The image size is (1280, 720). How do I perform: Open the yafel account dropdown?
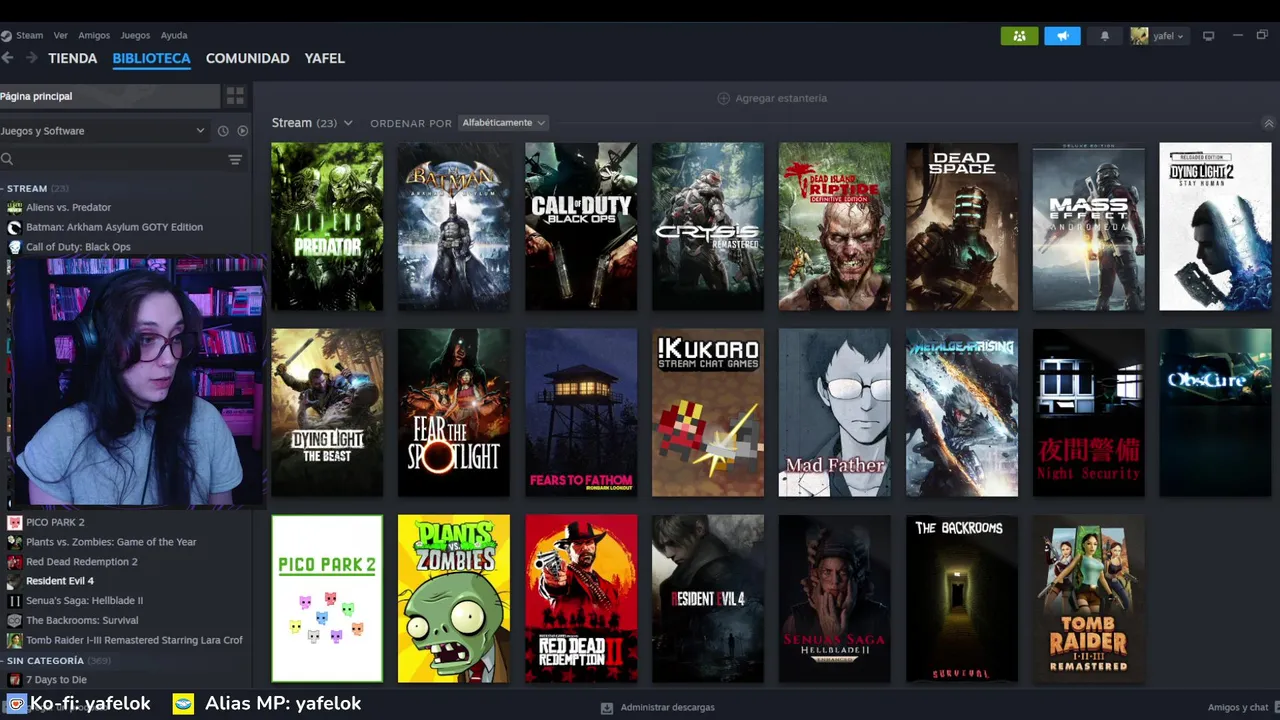coord(1158,36)
